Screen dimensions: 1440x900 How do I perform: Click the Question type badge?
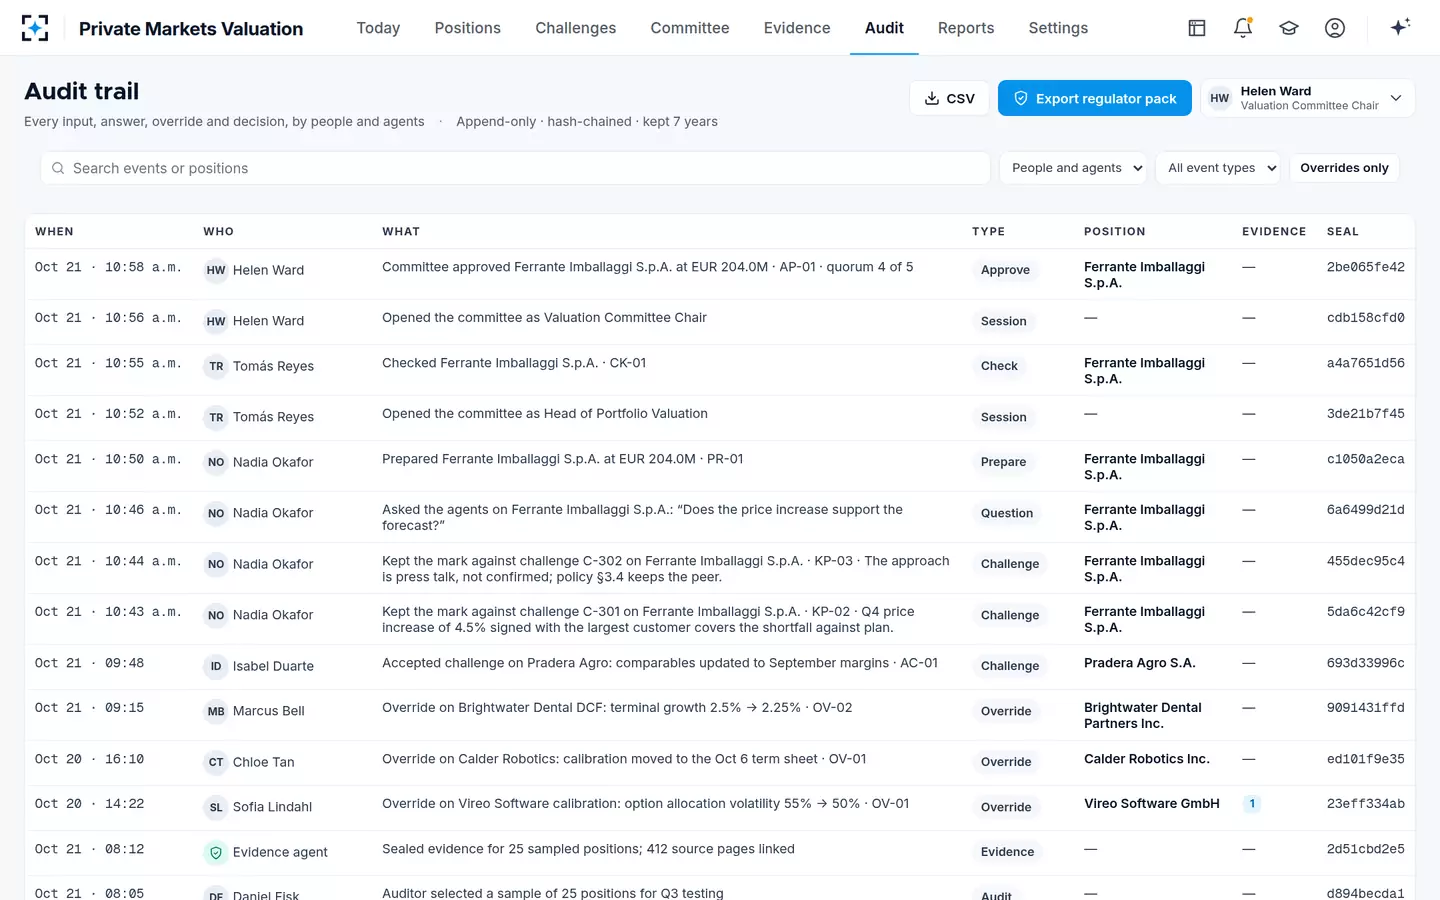1007,513
